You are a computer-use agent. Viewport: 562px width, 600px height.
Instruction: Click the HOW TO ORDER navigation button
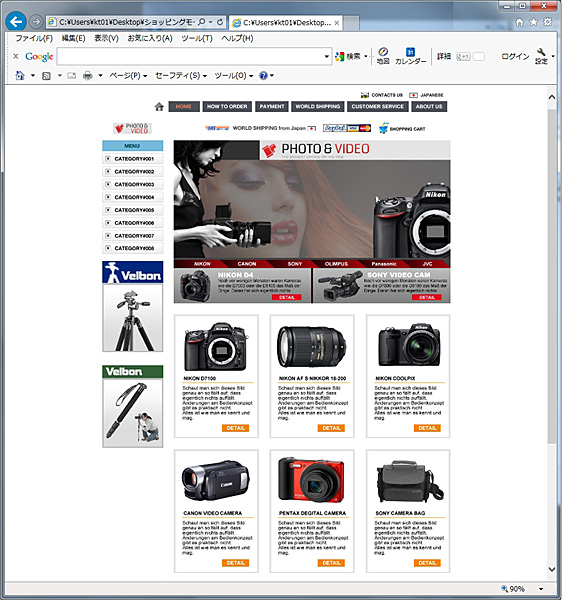click(227, 106)
